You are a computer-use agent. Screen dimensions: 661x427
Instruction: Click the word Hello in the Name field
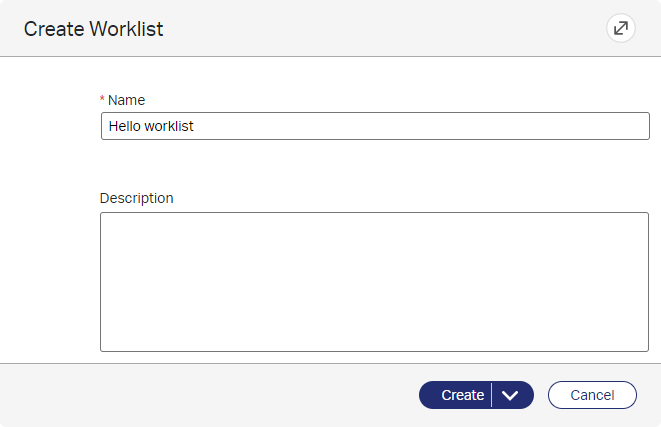124,126
